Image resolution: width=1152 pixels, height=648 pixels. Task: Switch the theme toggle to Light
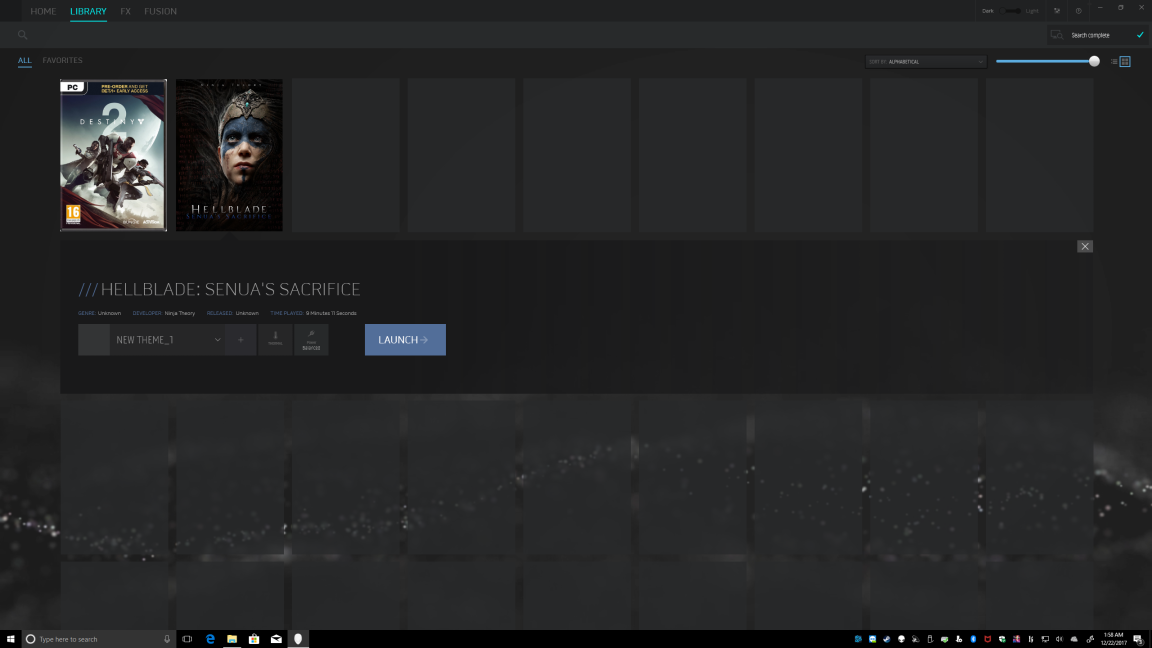1033,11
